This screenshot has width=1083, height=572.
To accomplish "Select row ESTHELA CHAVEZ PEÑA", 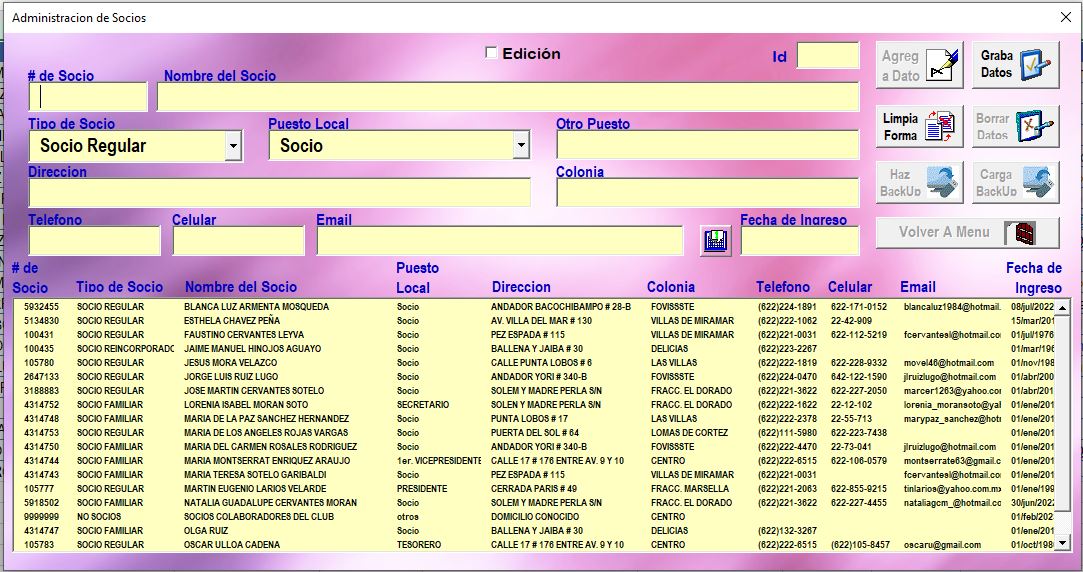I will 535,321.
